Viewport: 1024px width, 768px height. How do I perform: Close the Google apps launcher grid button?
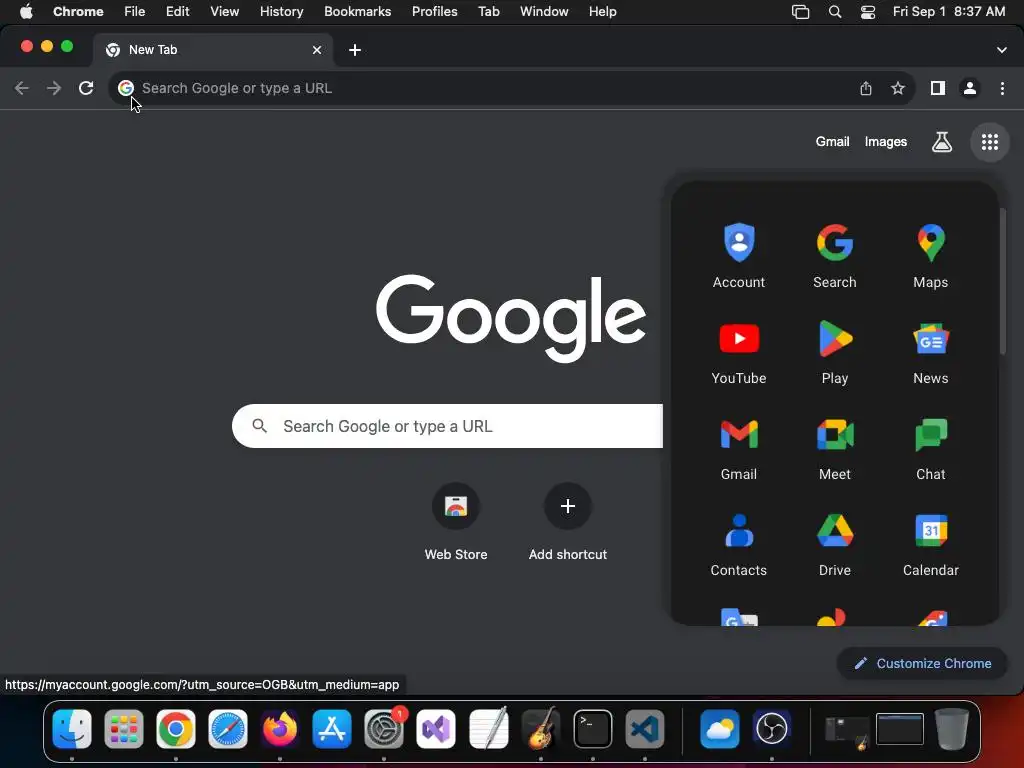point(990,142)
